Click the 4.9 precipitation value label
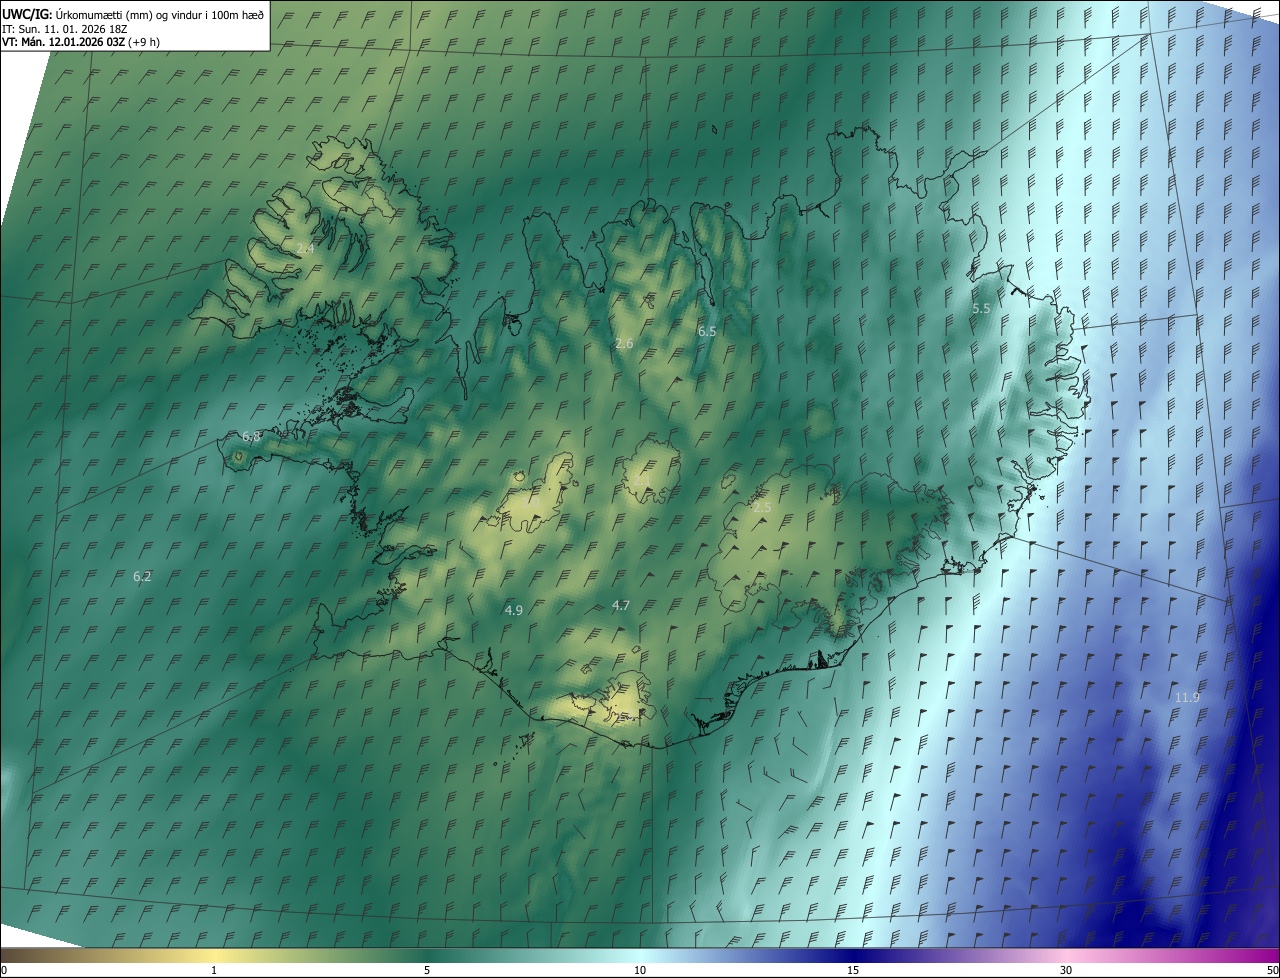The image size is (1280, 978). [x=513, y=609]
